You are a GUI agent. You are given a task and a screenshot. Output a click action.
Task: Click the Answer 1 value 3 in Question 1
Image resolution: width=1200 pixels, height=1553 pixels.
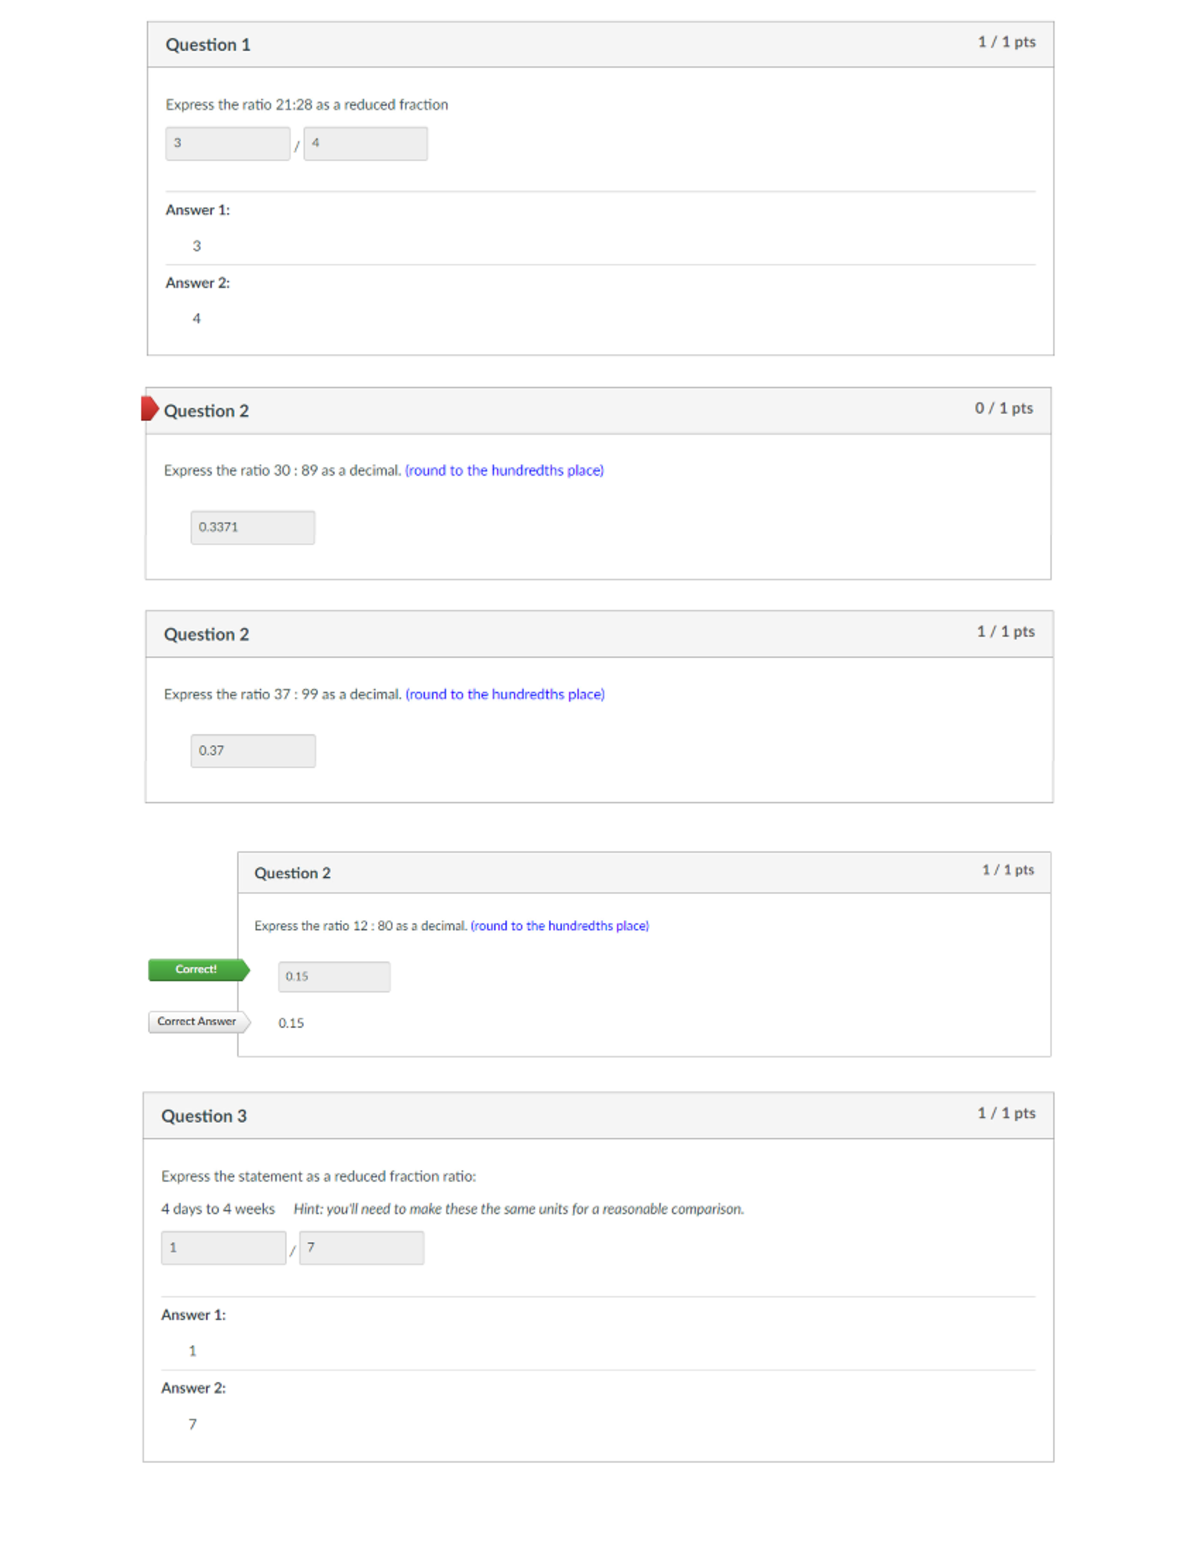197,246
